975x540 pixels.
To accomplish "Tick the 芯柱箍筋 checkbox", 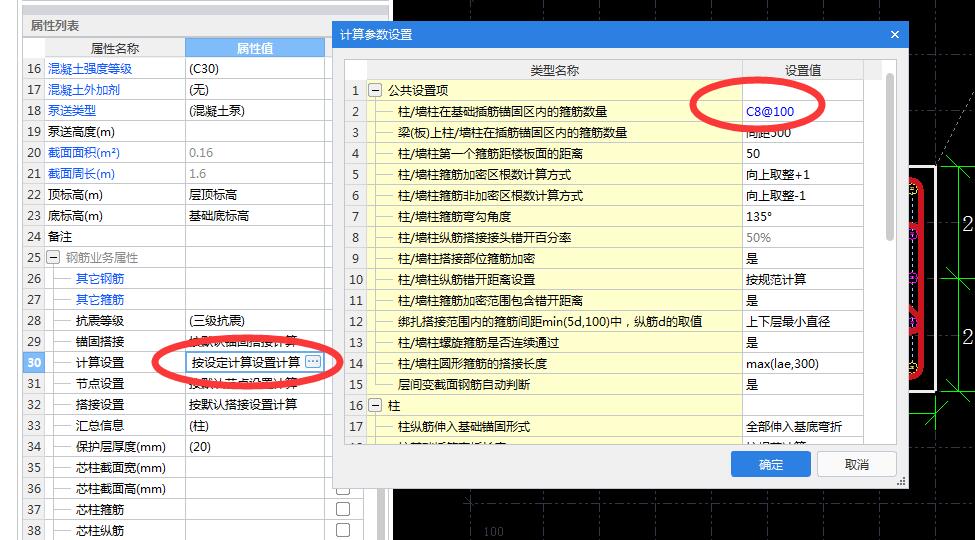I will click(343, 510).
